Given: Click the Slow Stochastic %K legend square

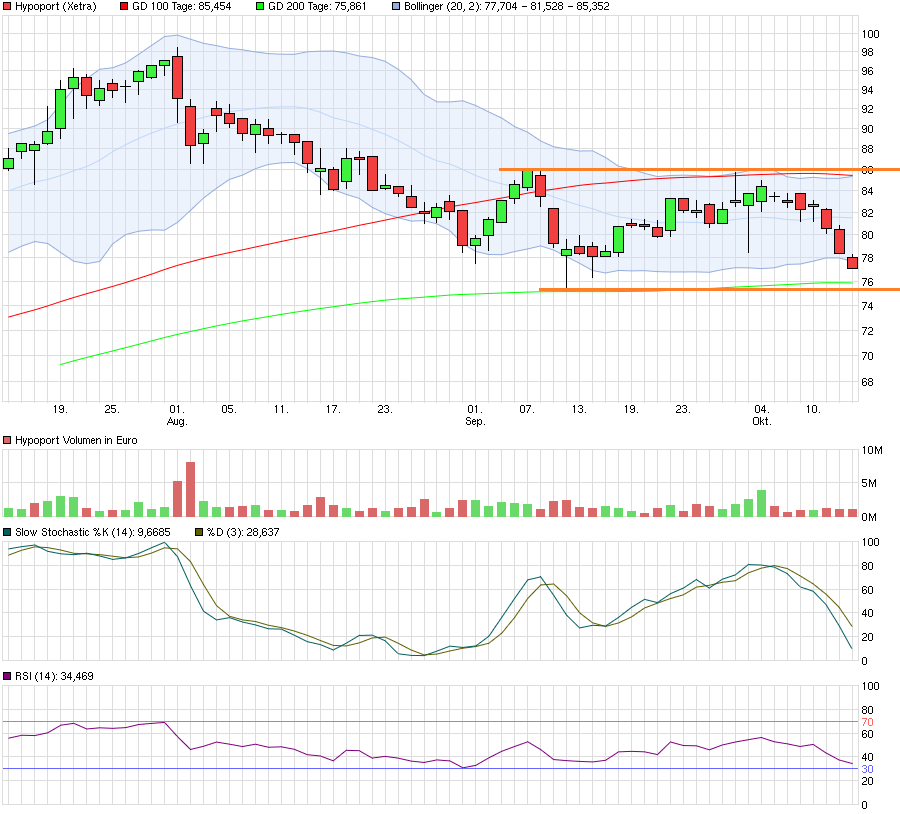Looking at the screenshot, I should [x=8, y=532].
